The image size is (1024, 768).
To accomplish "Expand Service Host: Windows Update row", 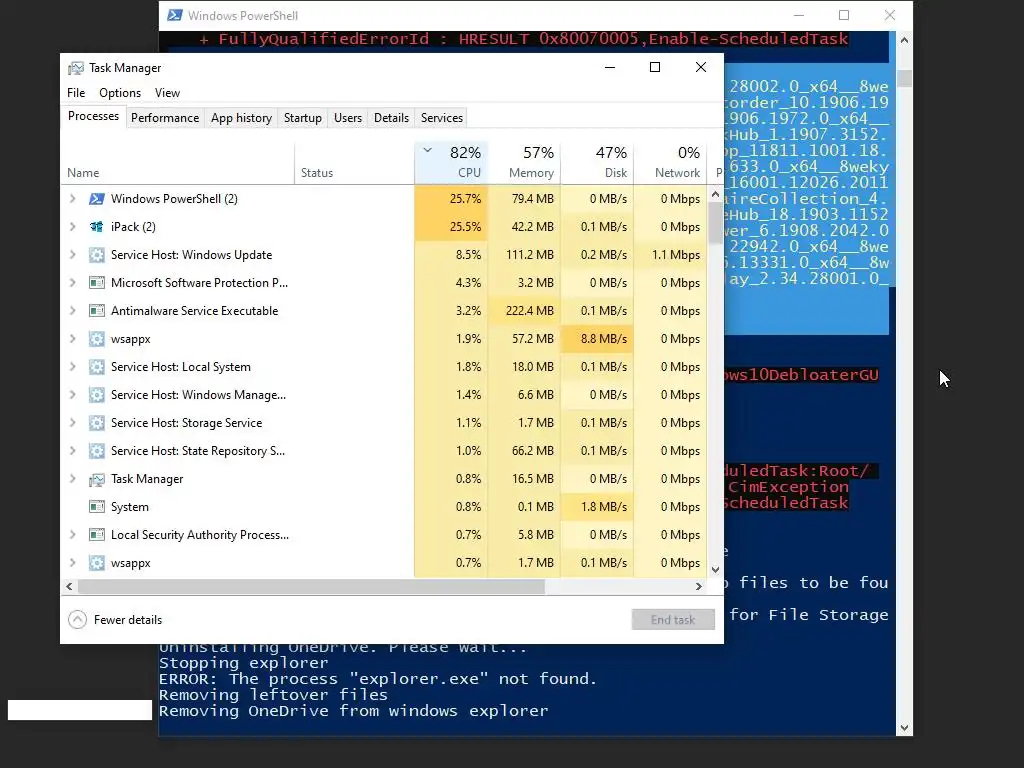I will pos(72,255).
